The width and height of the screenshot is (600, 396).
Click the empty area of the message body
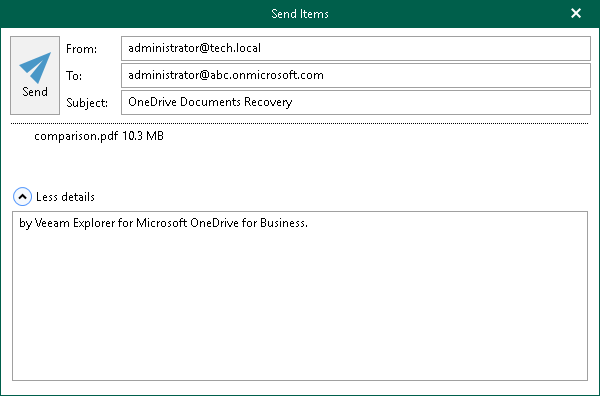pyautogui.click(x=300, y=306)
